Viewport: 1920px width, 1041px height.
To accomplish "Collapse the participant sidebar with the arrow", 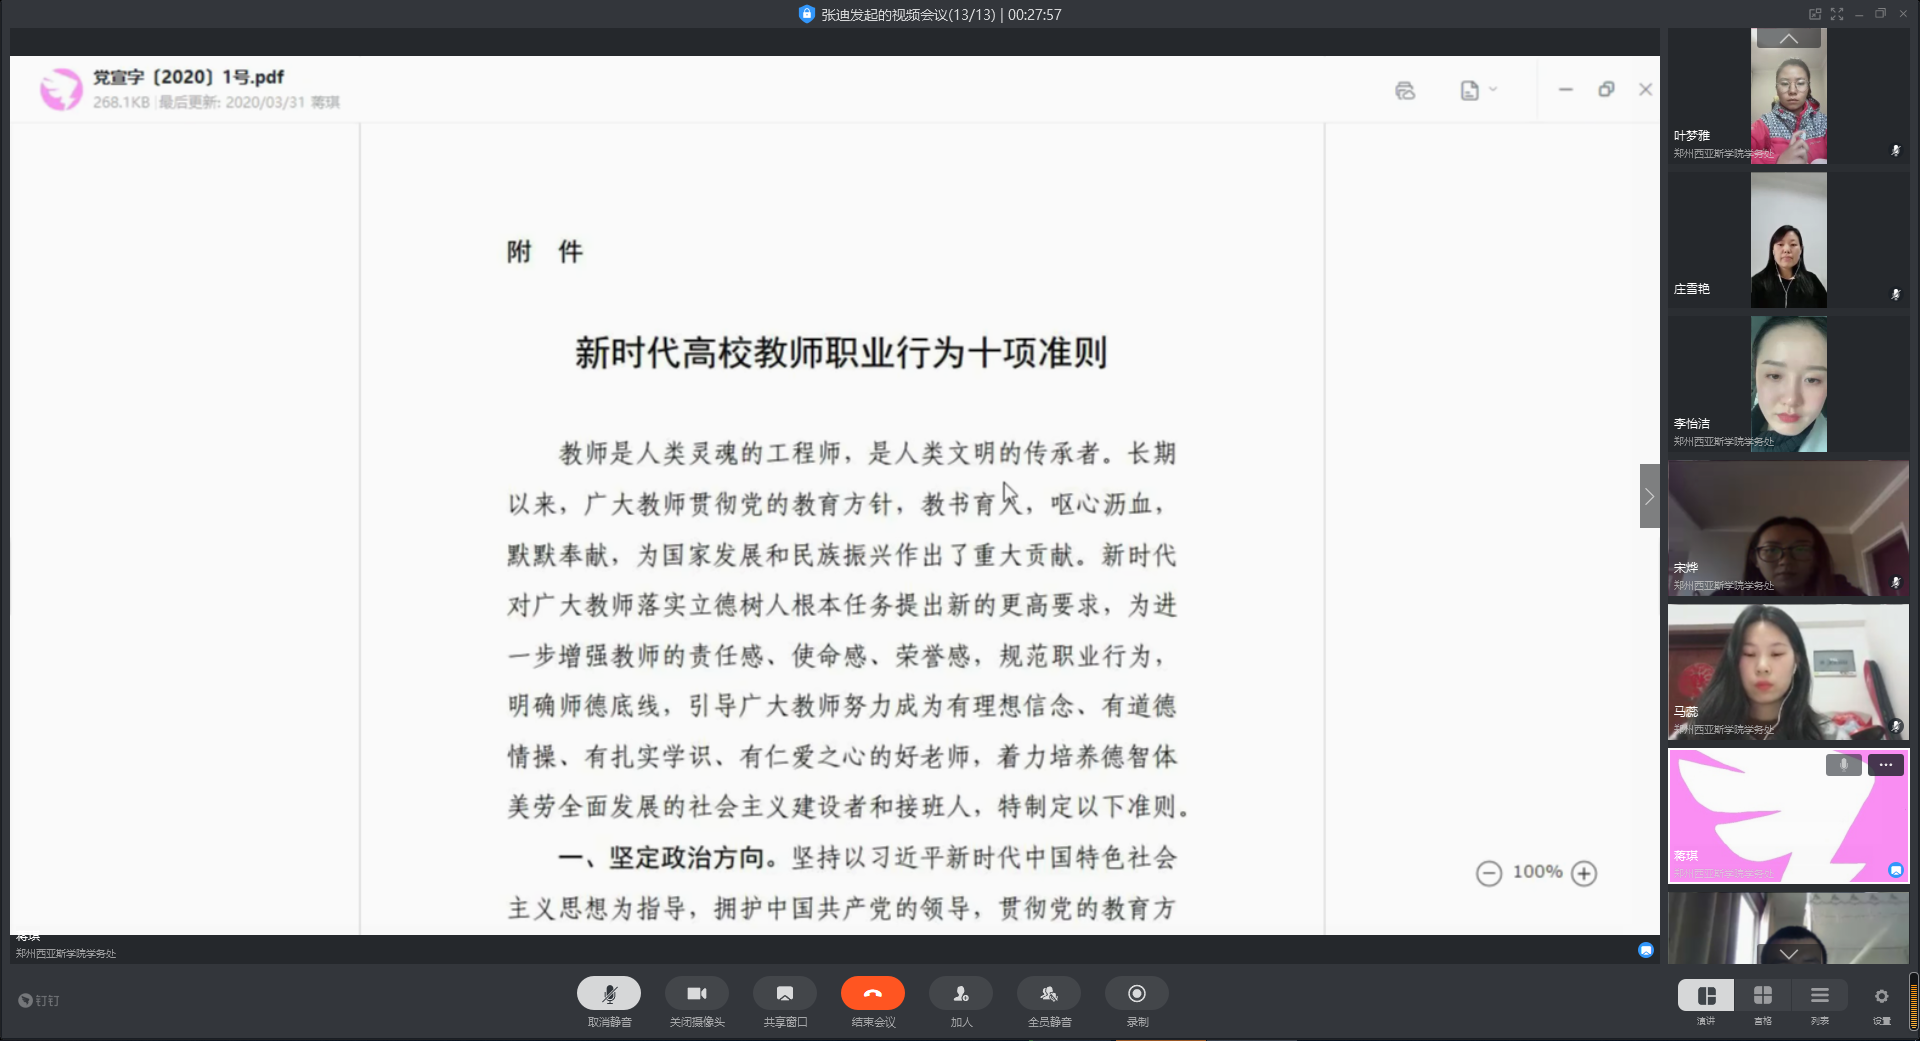I will tap(1650, 496).
